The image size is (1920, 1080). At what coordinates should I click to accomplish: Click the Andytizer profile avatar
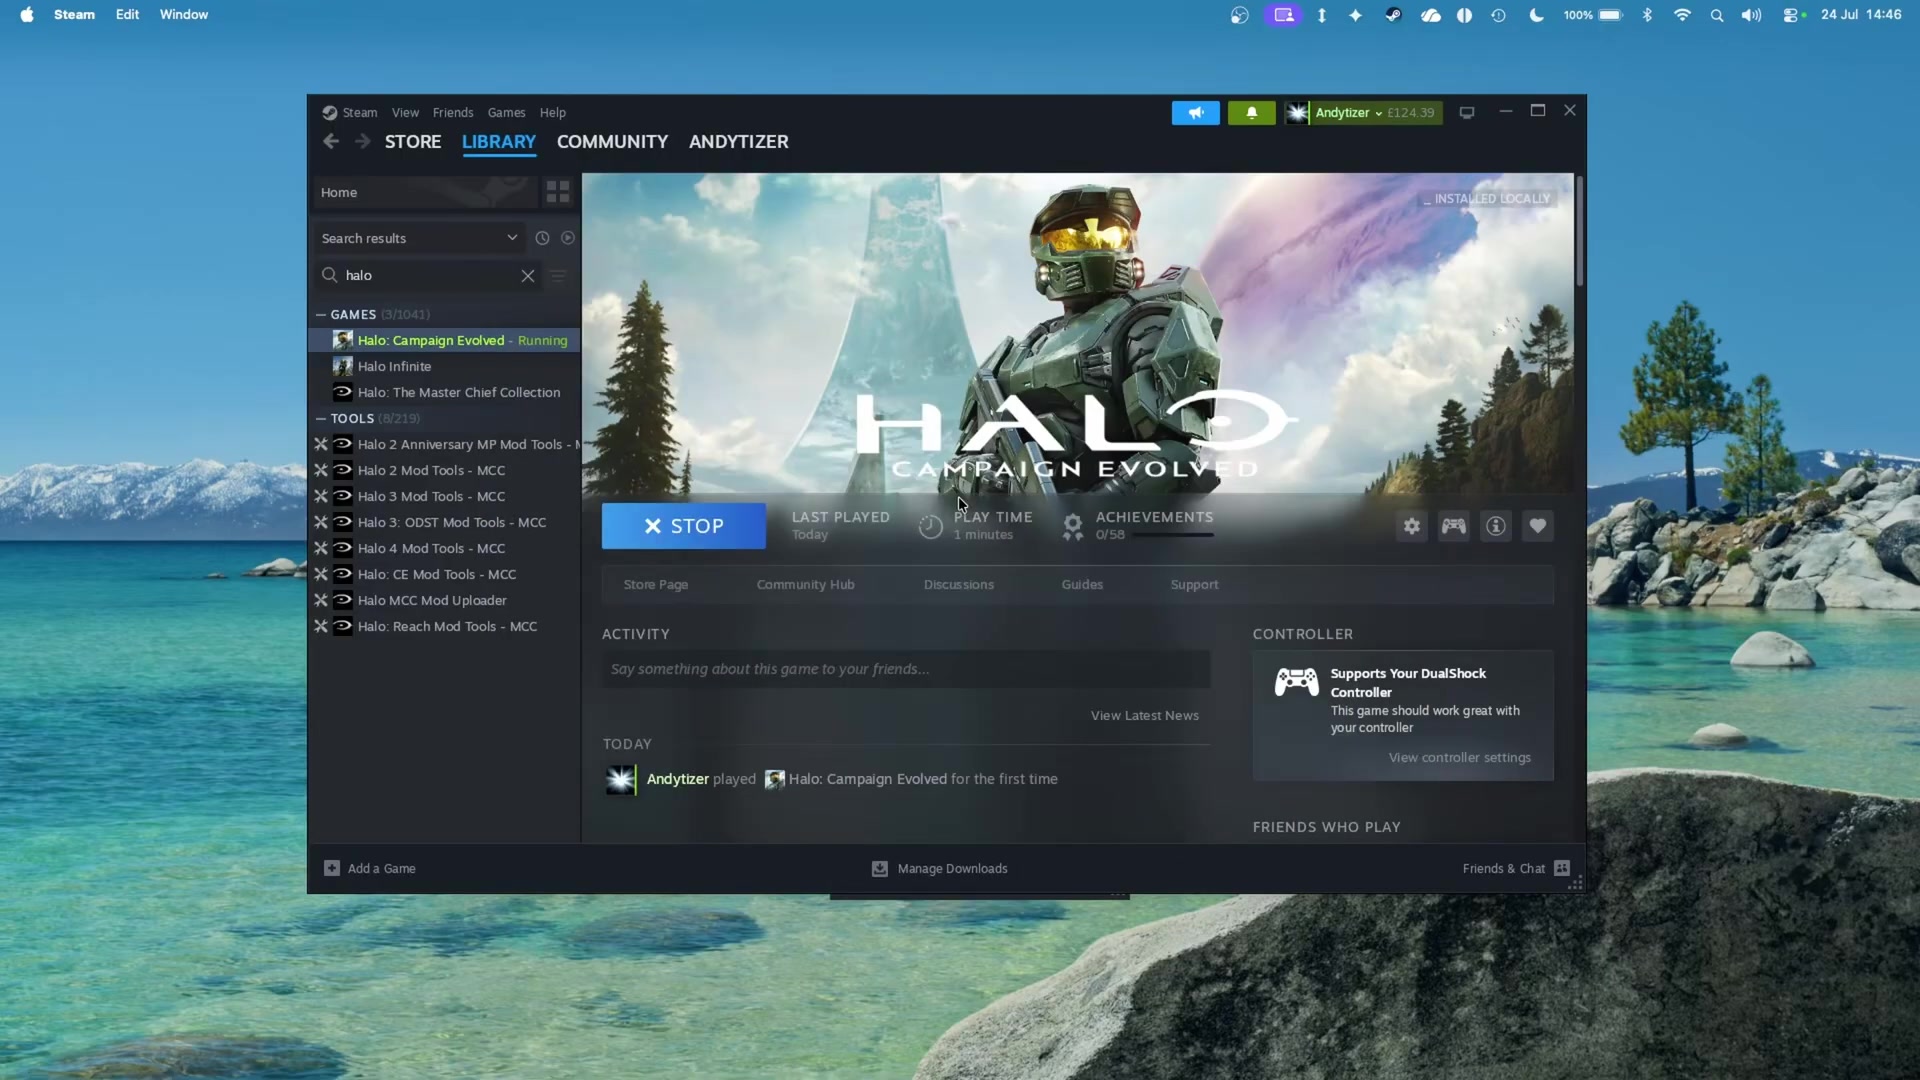(1297, 113)
